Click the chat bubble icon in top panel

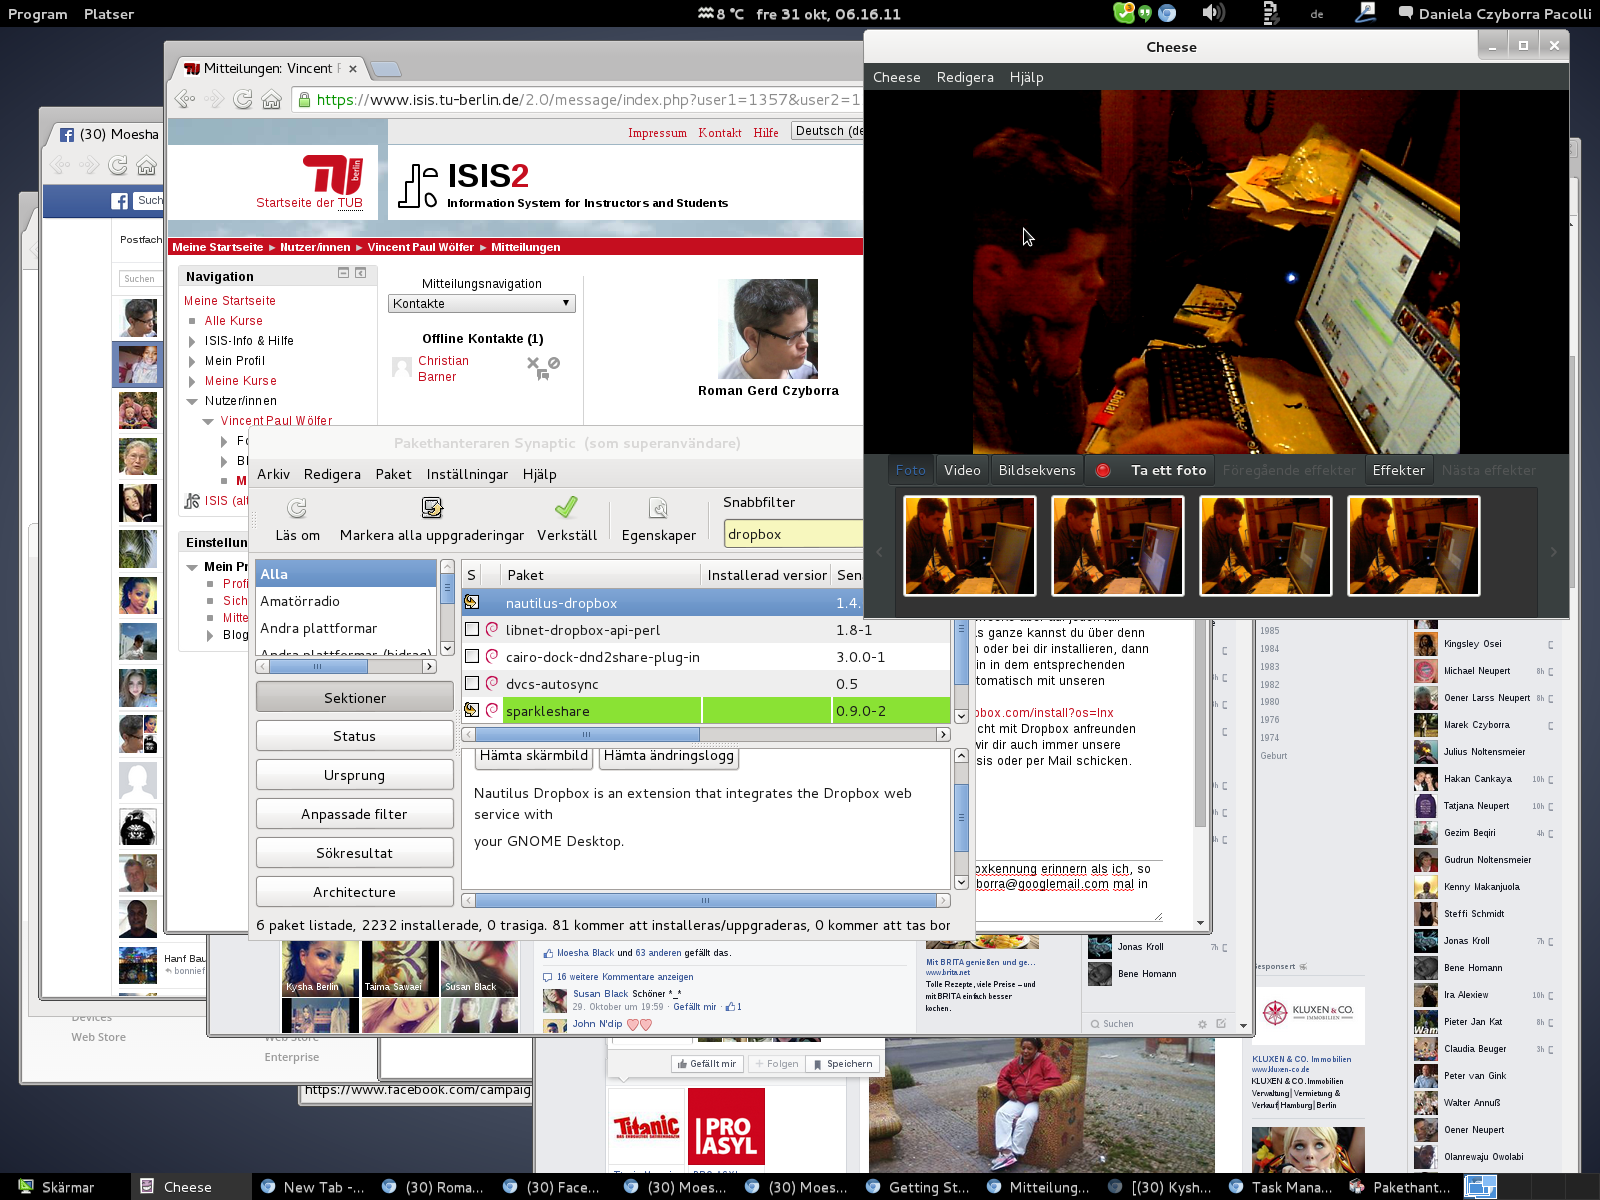tap(1405, 13)
